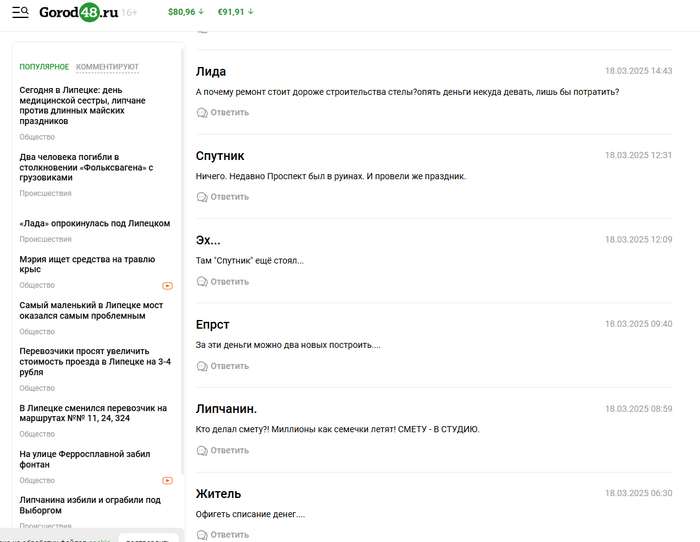This screenshot has height=542, width=700.
Task: Reply to Житель's comment via Ответить
Action: (229, 535)
